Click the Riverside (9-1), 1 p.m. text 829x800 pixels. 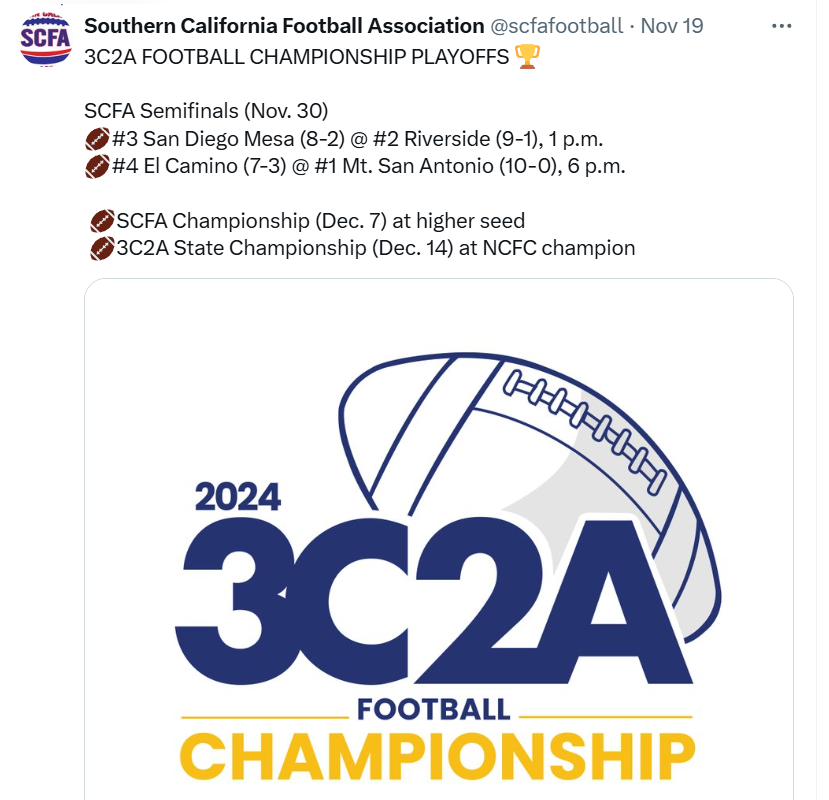coord(503,139)
